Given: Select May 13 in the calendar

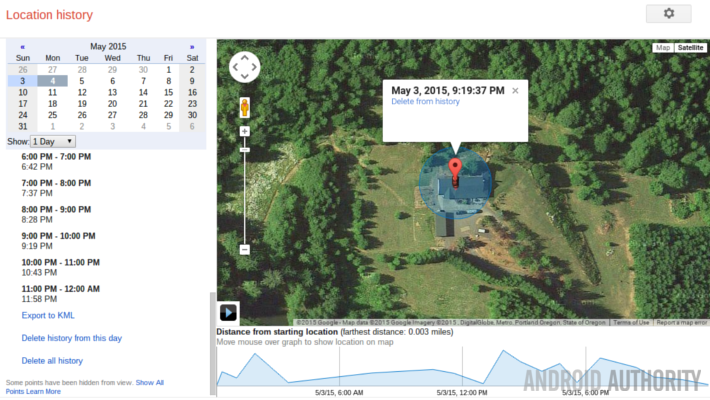Looking at the screenshot, I should pos(112,92).
